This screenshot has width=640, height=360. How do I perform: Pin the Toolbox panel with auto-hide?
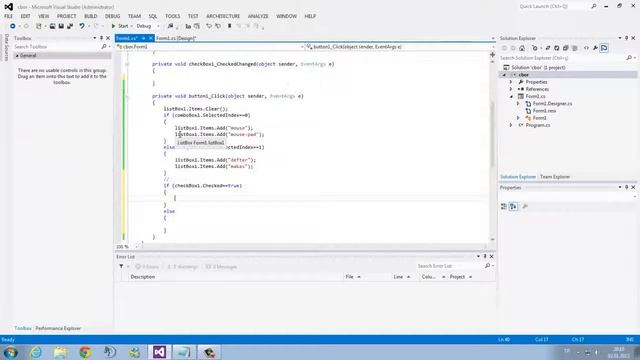[x=101, y=38]
